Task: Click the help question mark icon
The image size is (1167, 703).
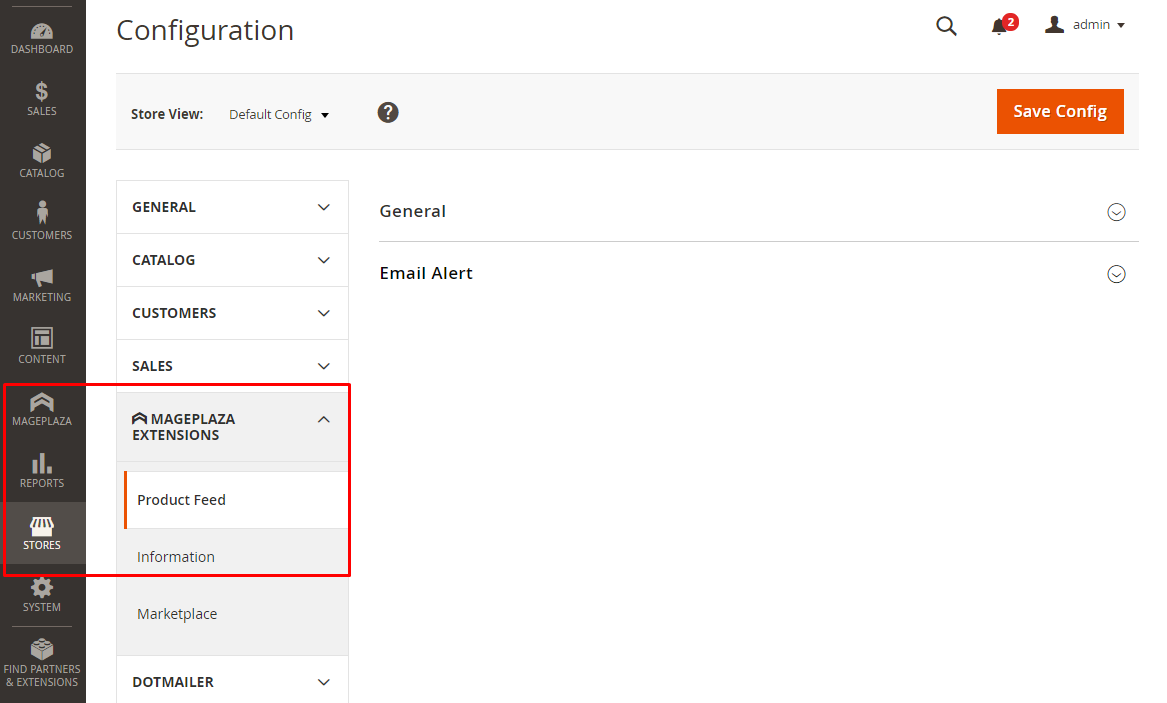Action: coord(388,113)
